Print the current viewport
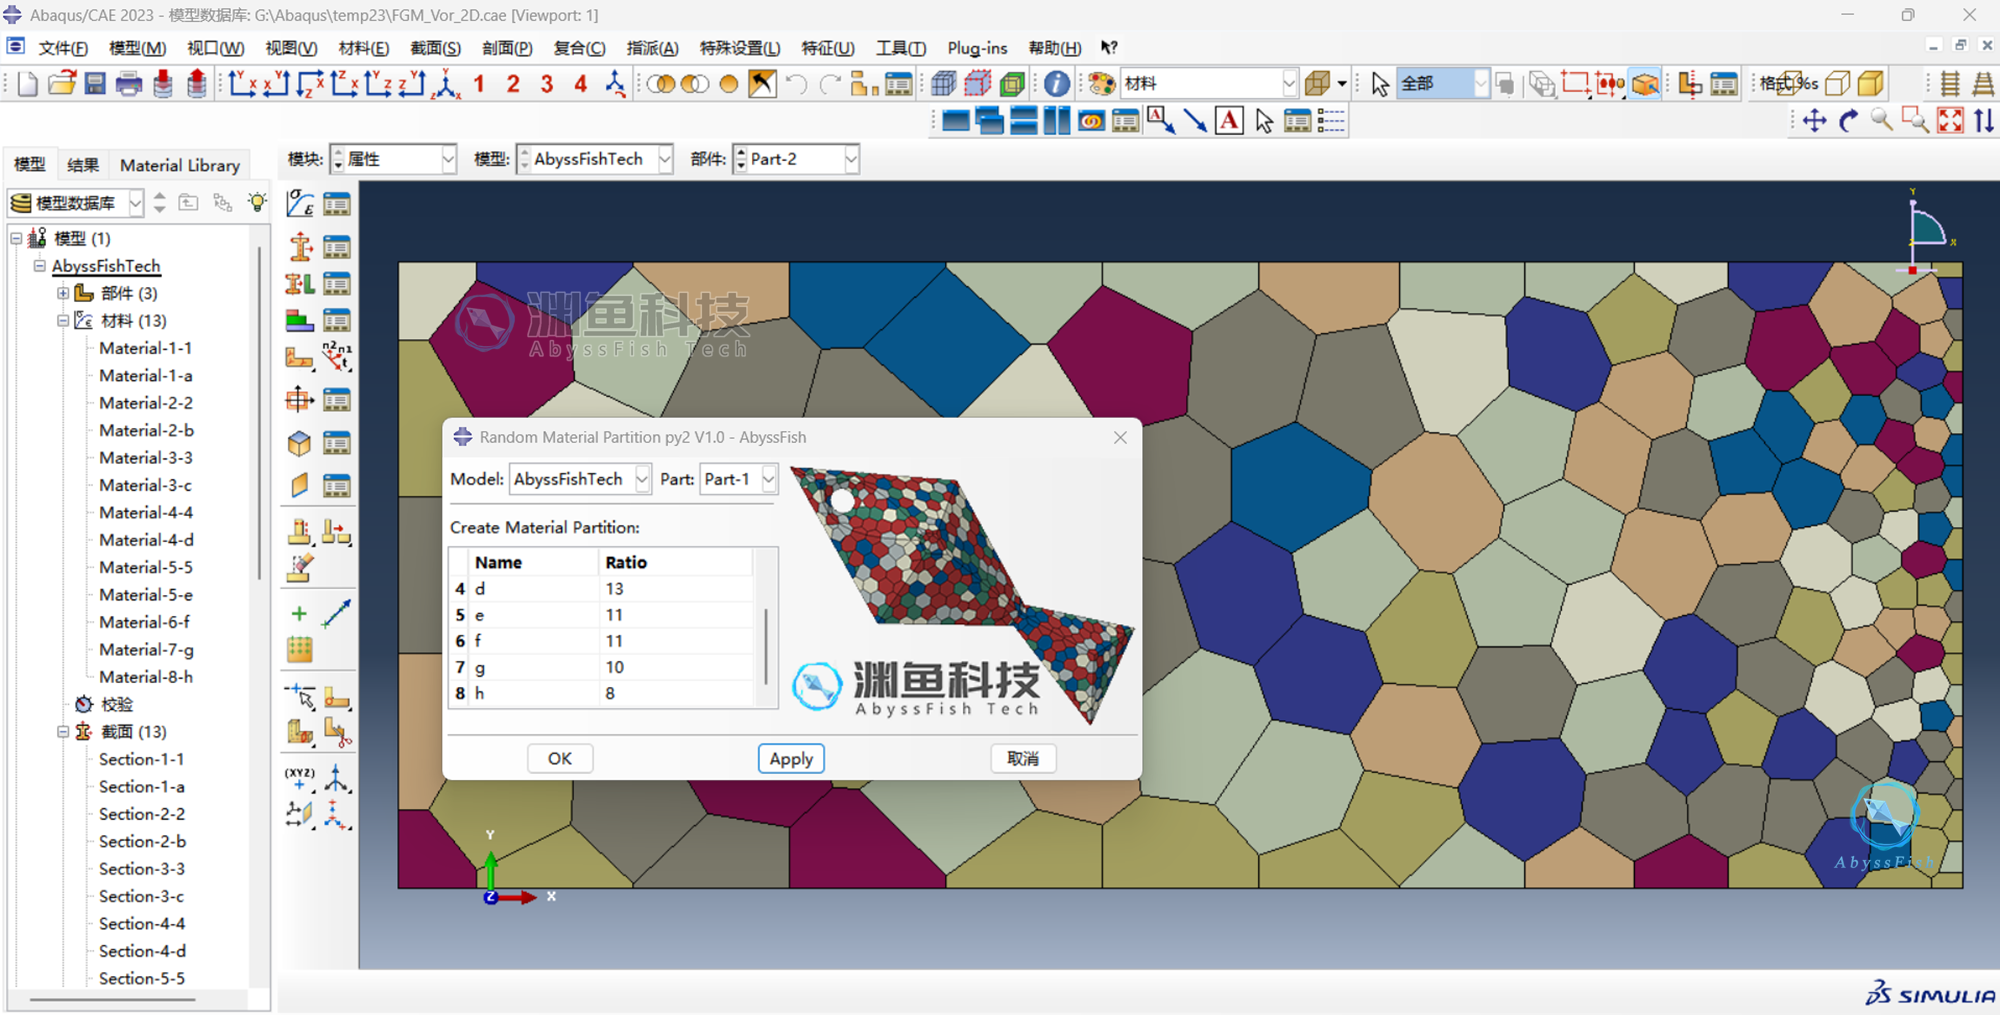This screenshot has height=1015, width=2000. (129, 84)
